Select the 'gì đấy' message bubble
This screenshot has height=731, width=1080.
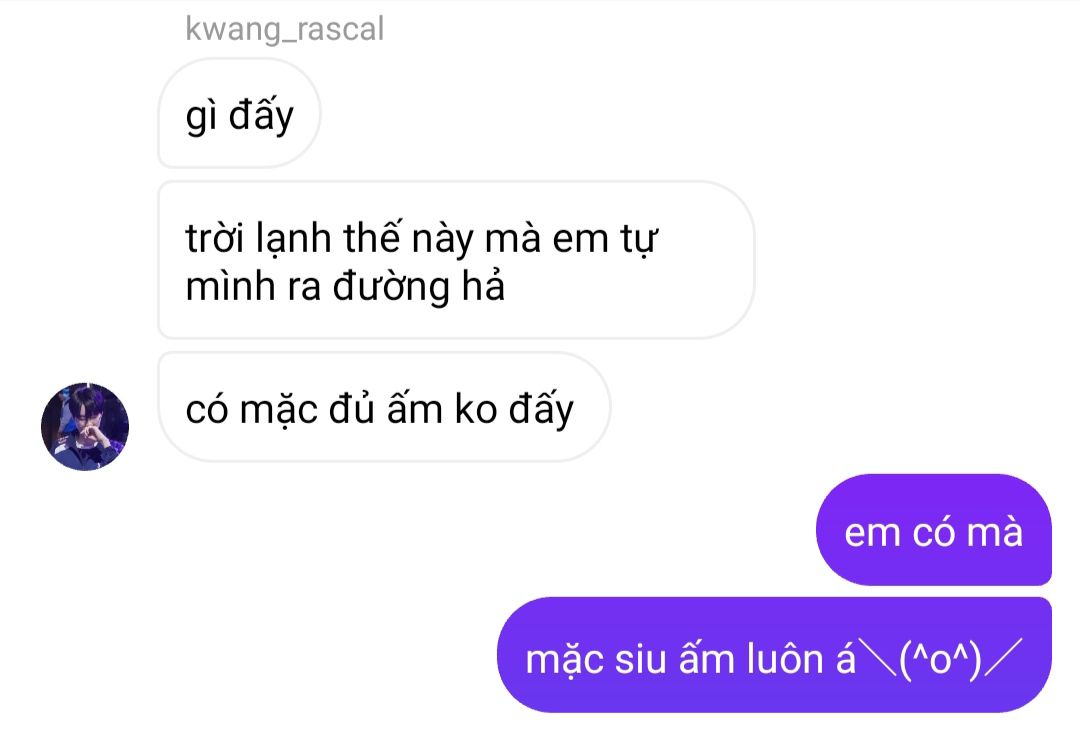(239, 114)
